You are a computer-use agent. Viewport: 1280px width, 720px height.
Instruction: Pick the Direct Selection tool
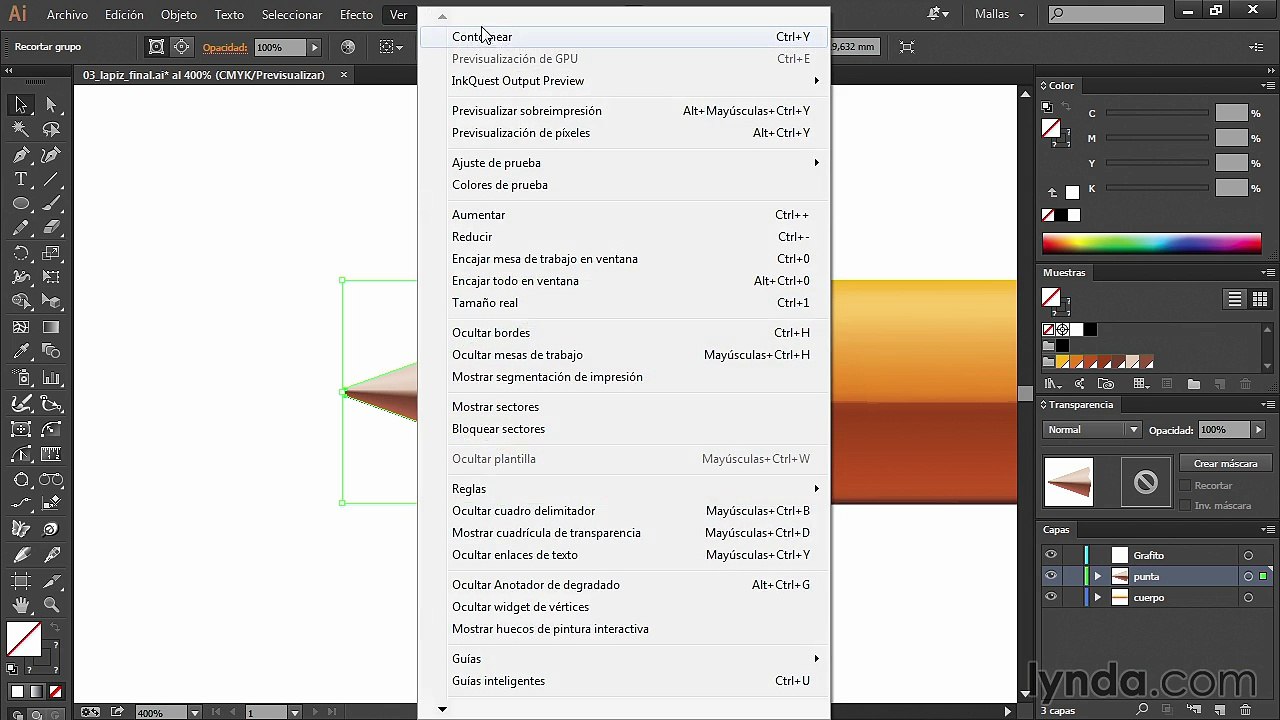[x=51, y=105]
